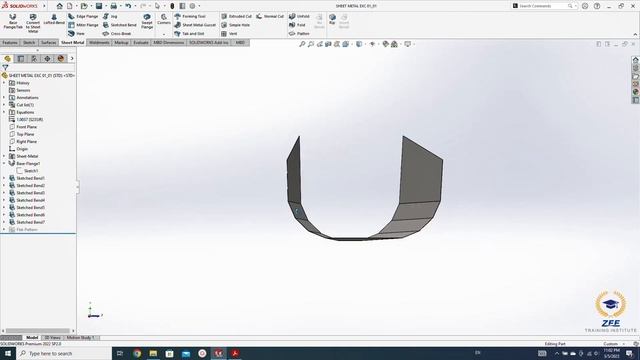Click the feature tree filter funnel
Viewport: 640px width, 360px height.
(x=5, y=68)
